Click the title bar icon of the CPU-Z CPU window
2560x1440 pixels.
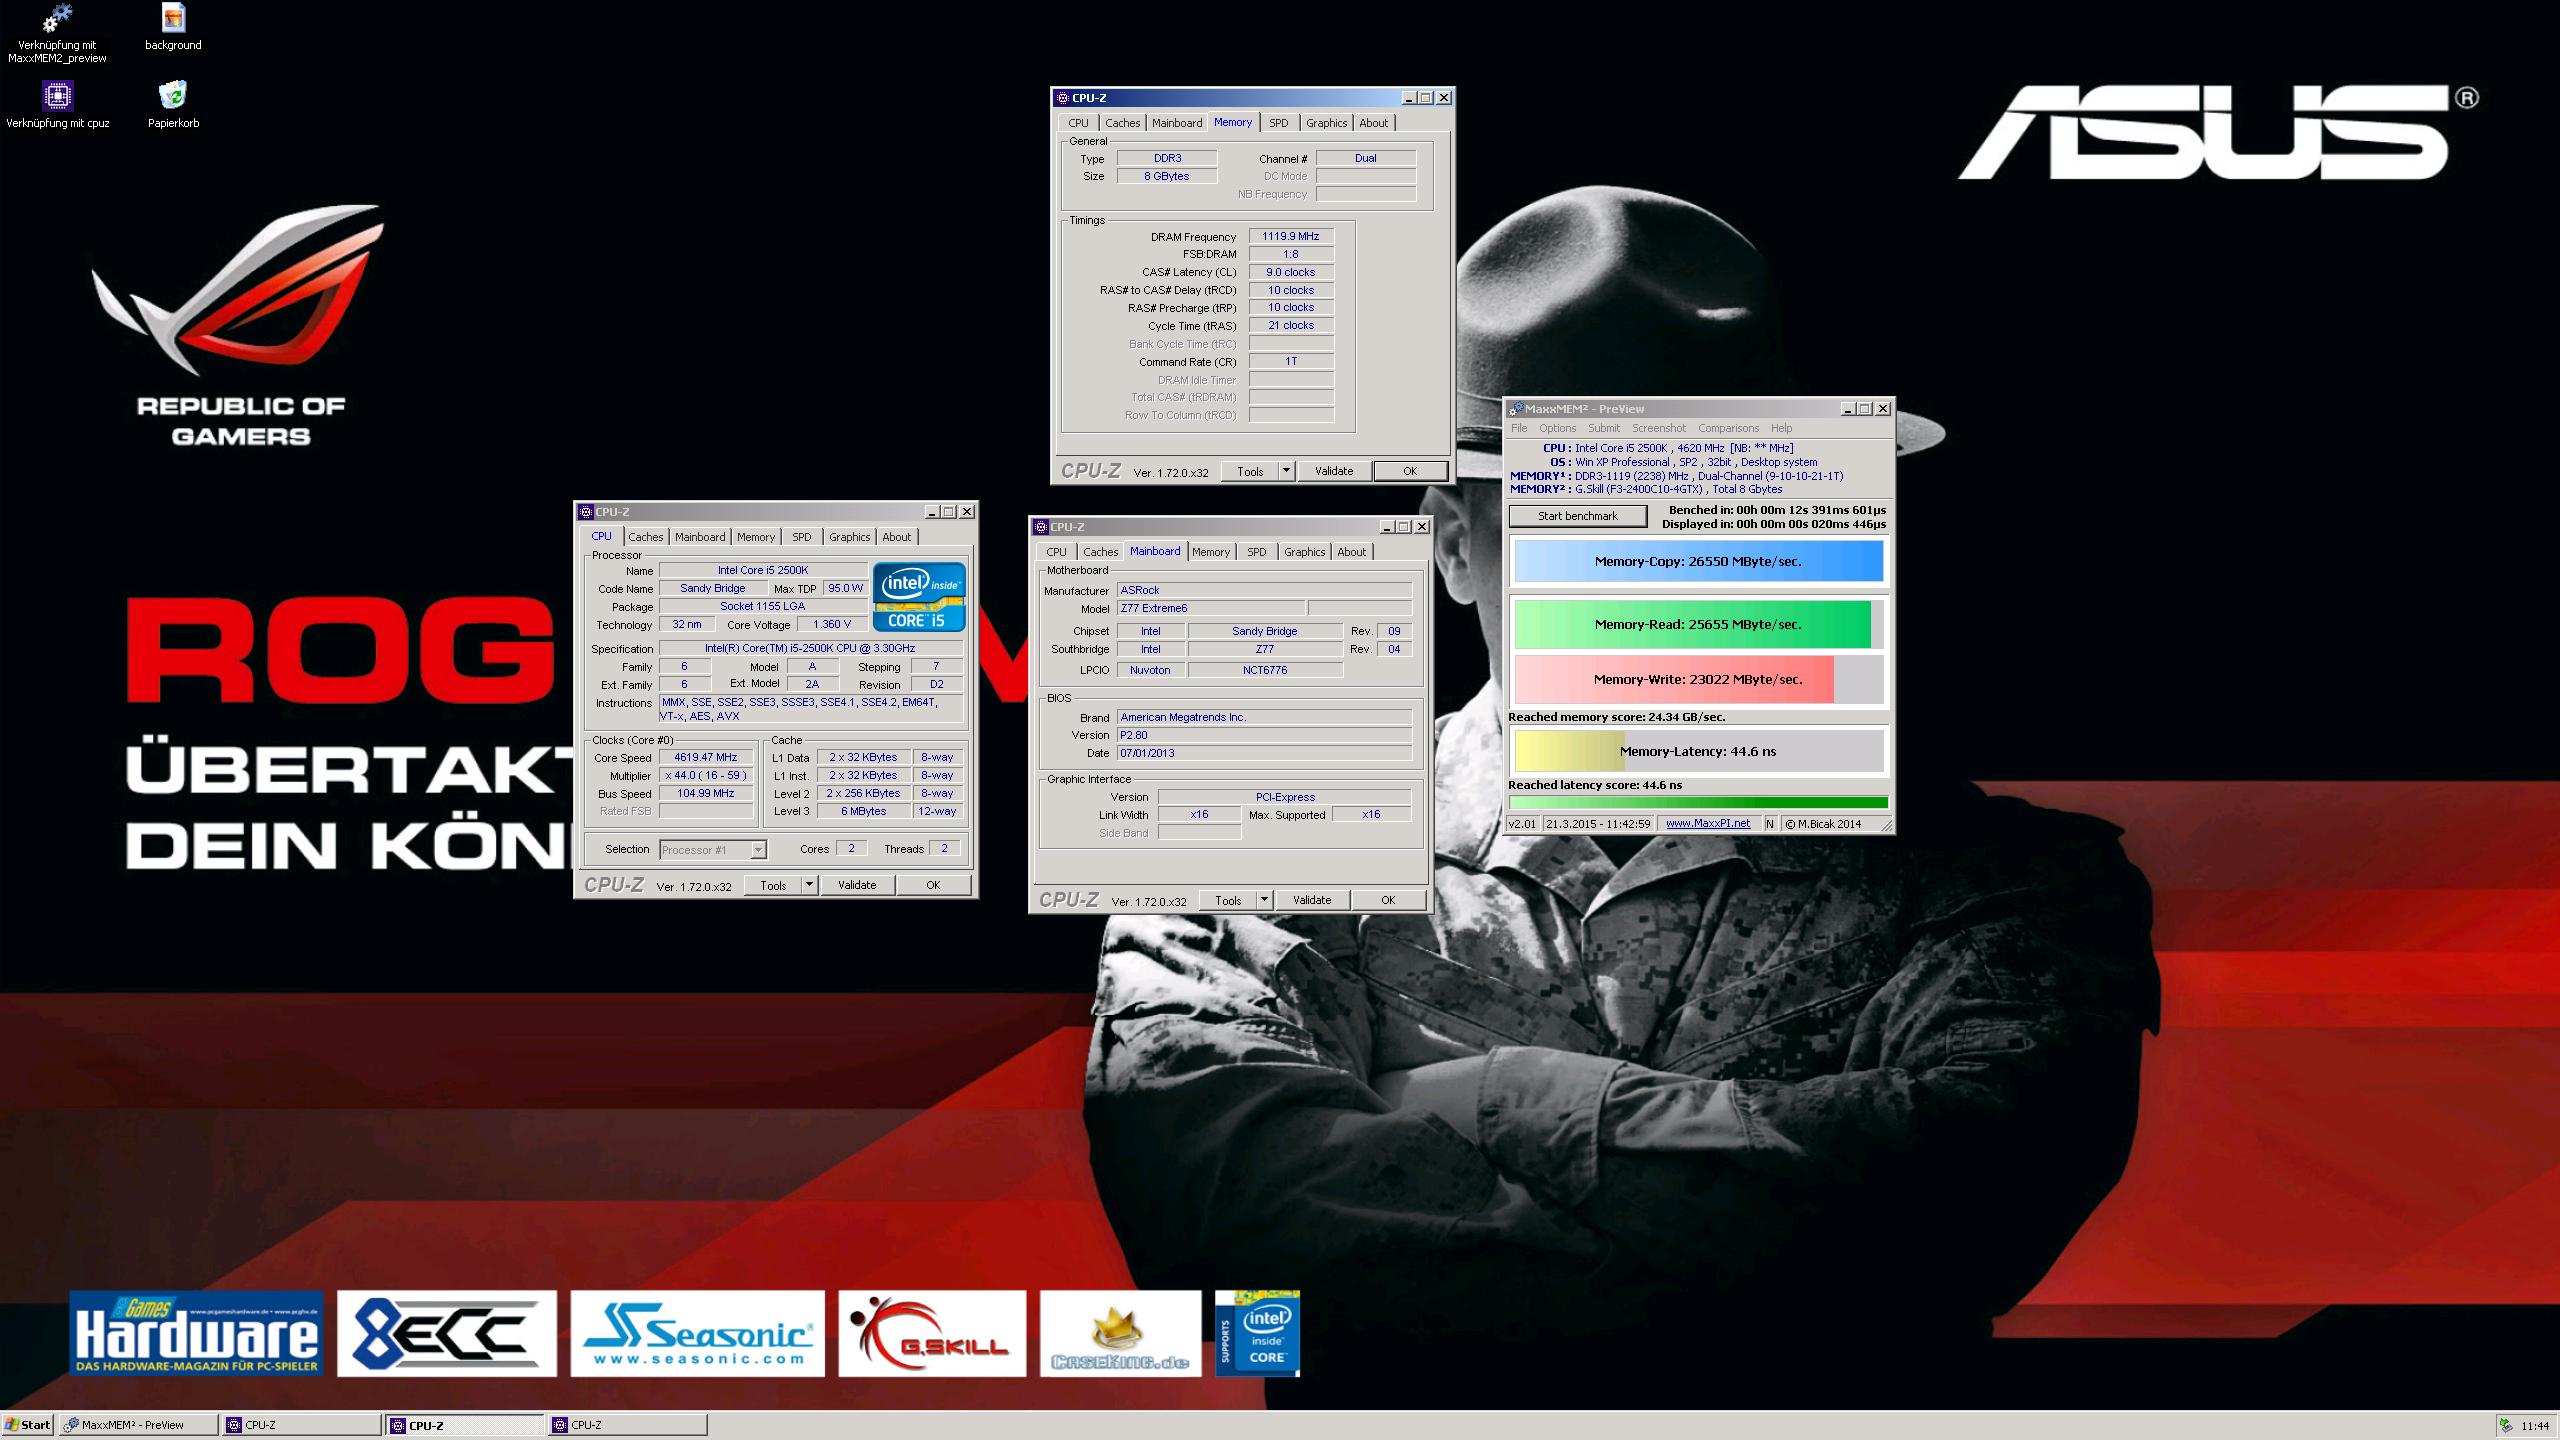point(586,512)
